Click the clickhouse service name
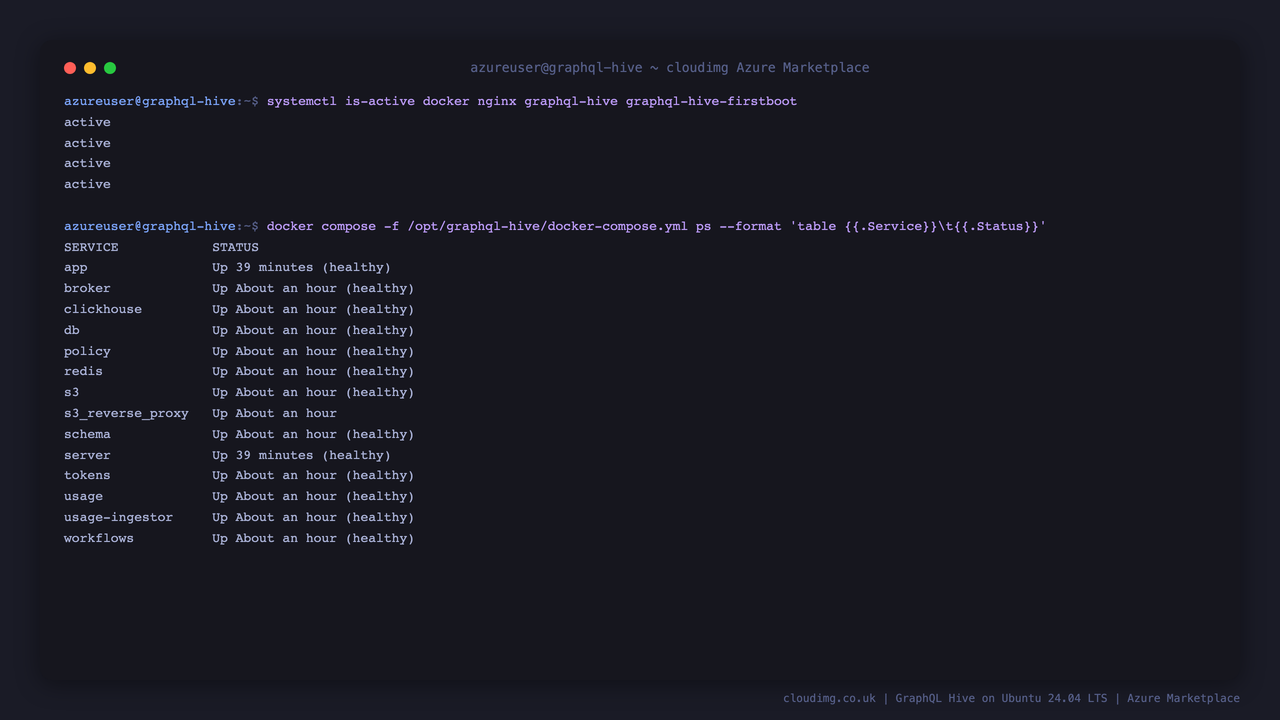Viewport: 1280px width, 720px height. 103,309
